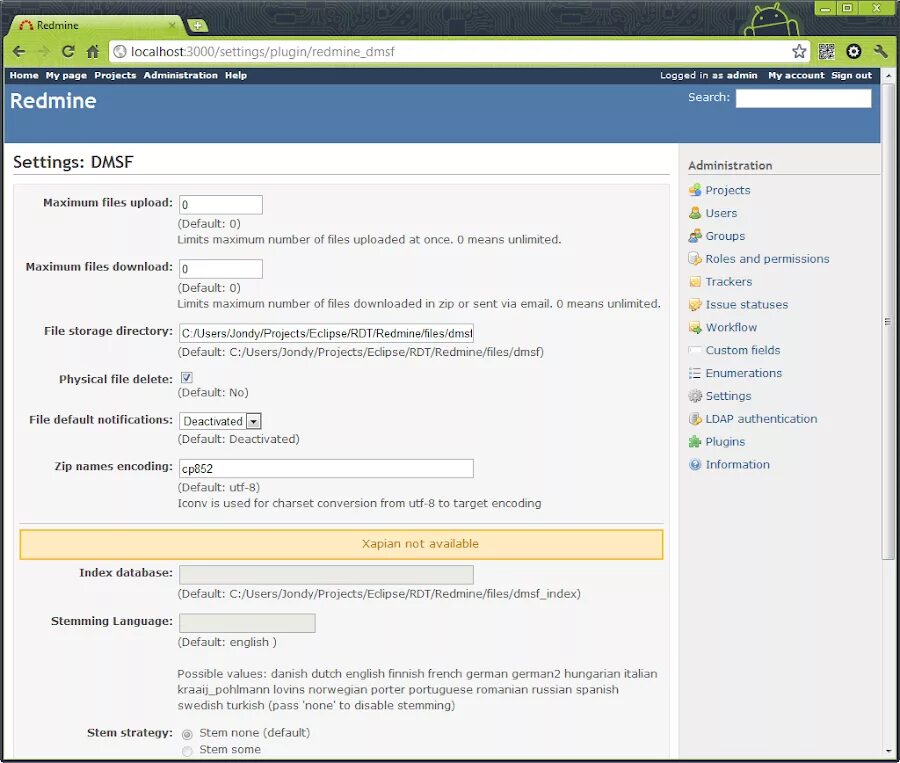The image size is (900, 763).
Task: Click the LDAP authentication icon
Action: (x=695, y=419)
